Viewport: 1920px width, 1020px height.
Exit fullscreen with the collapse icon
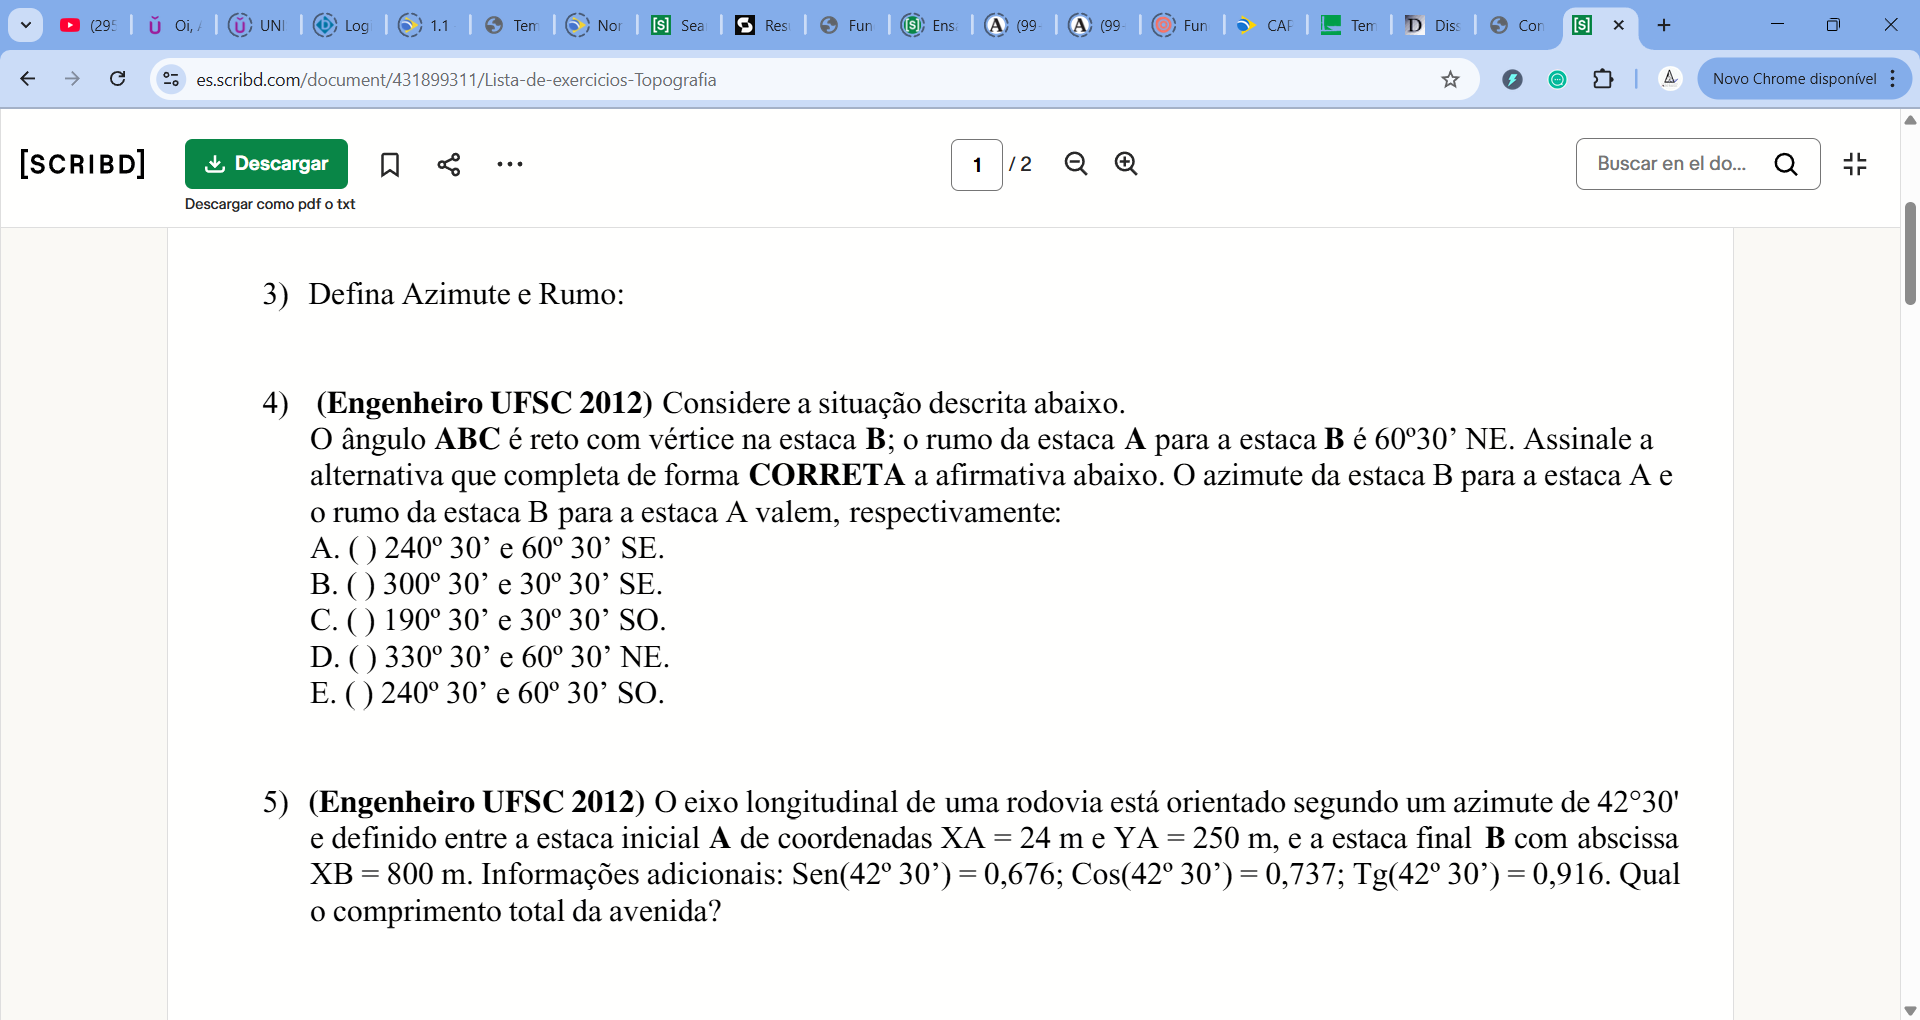pyautogui.click(x=1855, y=164)
